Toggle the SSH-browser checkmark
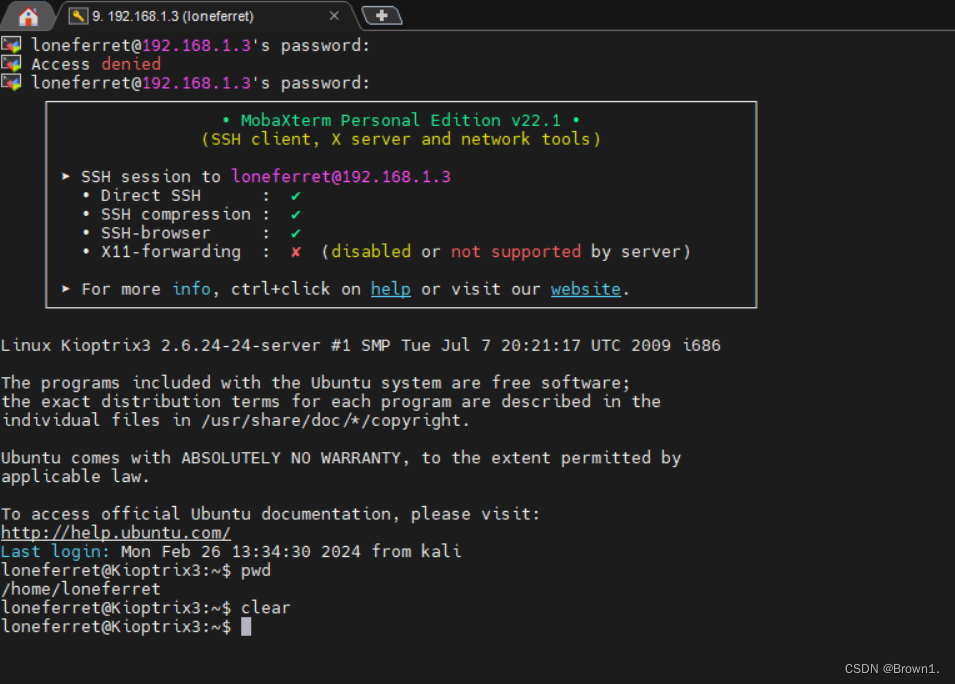The image size is (955, 684). click(x=294, y=232)
